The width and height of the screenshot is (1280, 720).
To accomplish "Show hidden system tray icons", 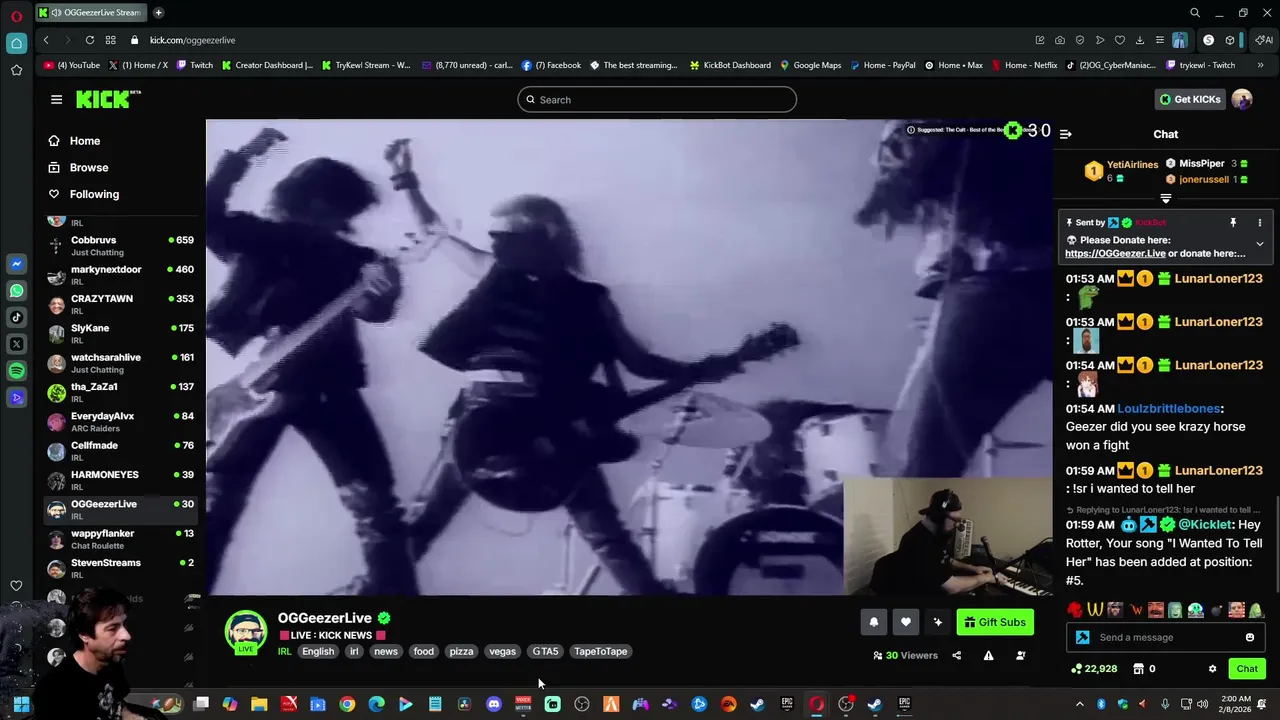I will (1079, 704).
